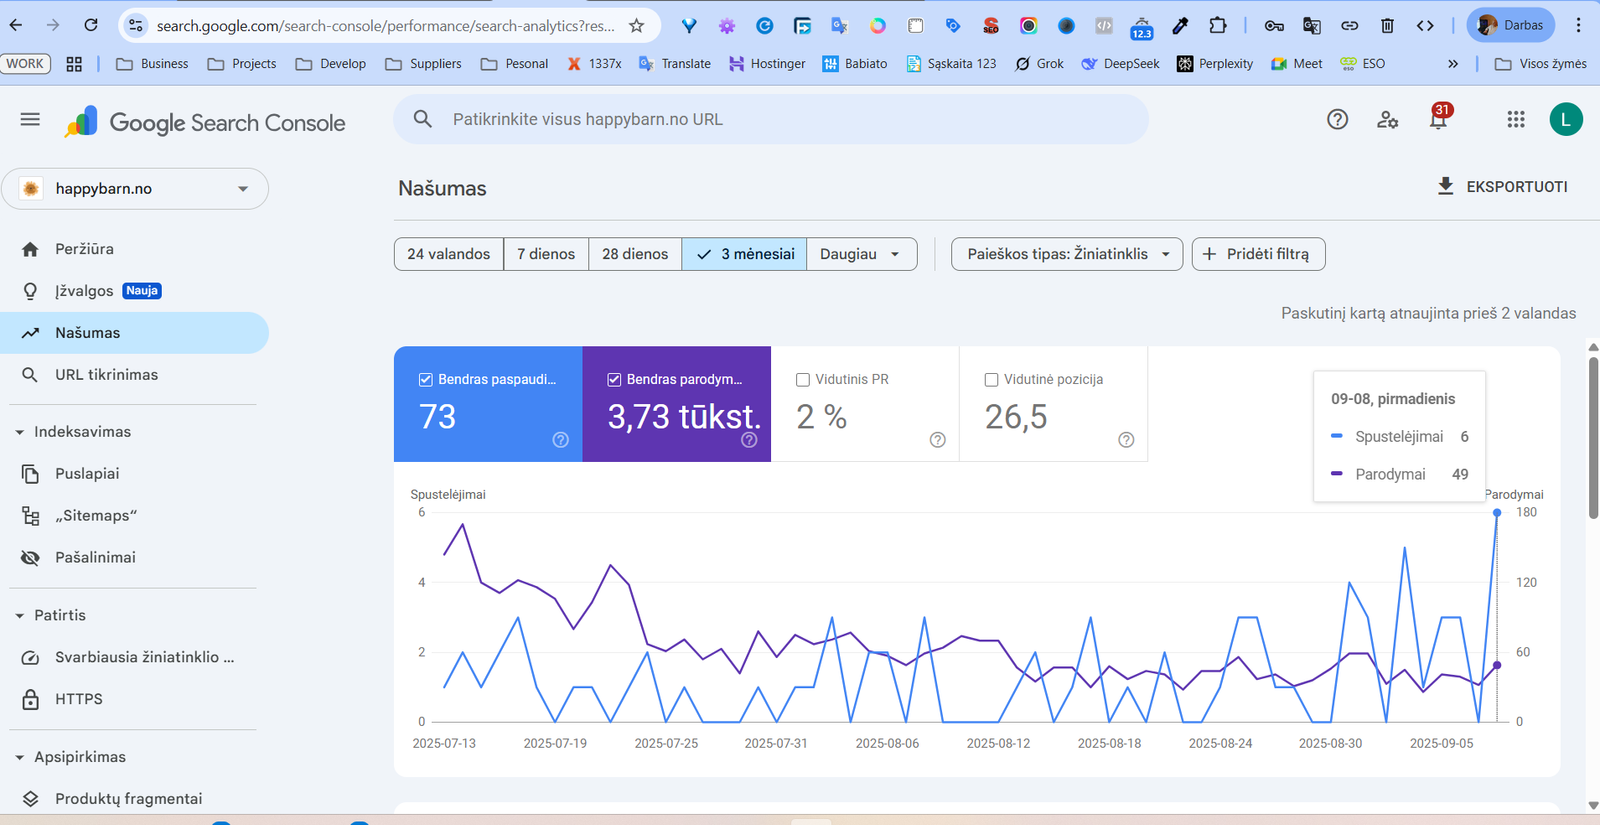Open the notifications bell with 31 badge
Viewport: 1600px width, 825px height.
[1438, 120]
